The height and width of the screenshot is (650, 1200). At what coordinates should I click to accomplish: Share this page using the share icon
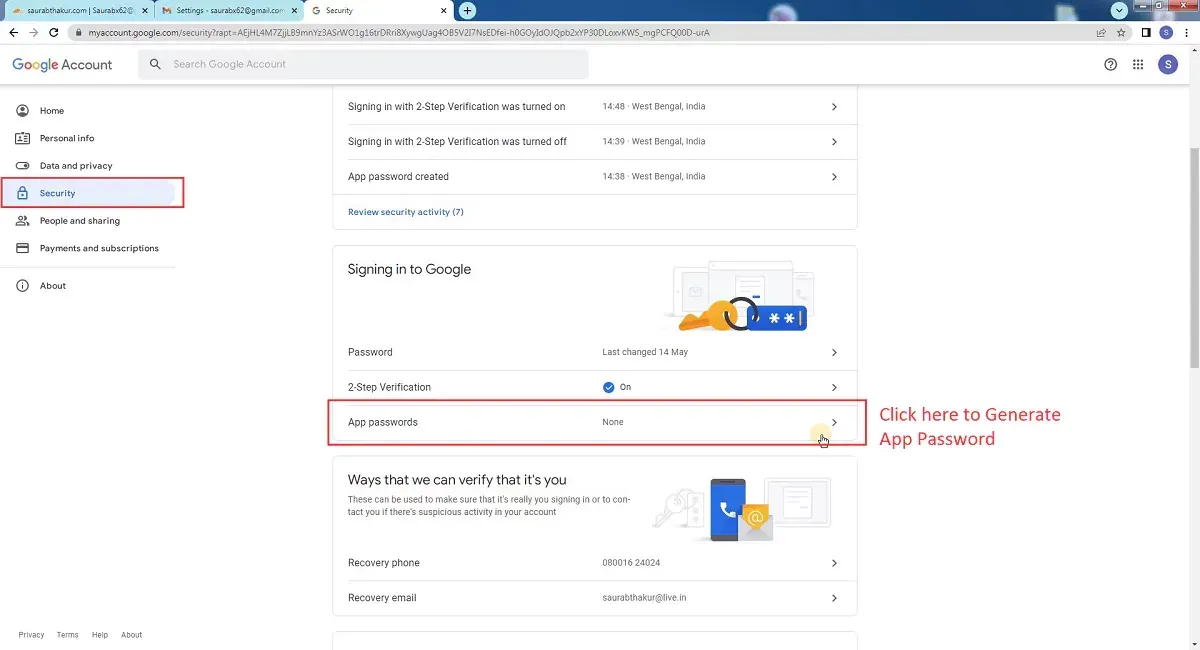(x=1101, y=32)
